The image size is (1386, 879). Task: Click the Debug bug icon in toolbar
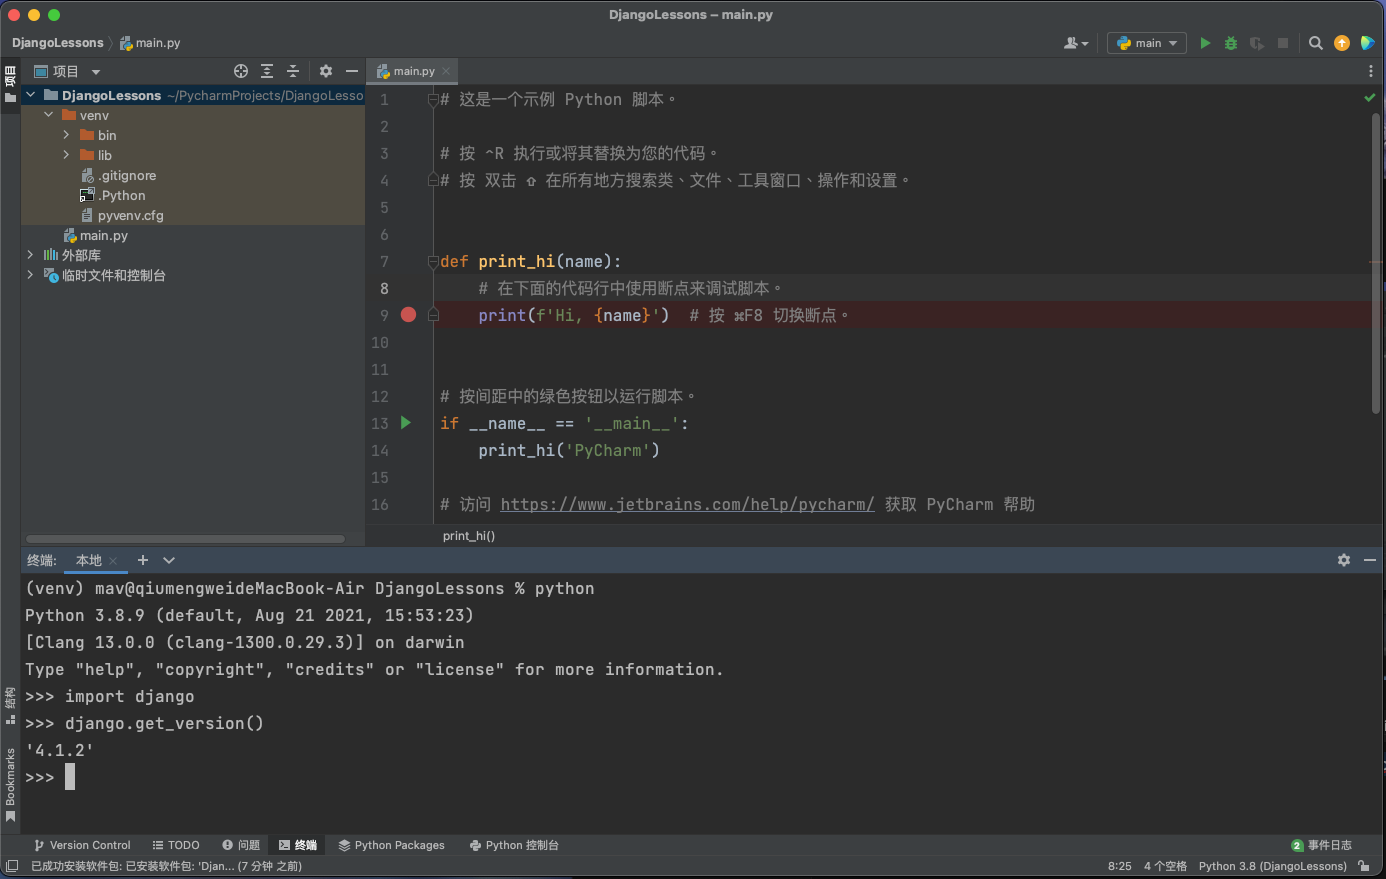pyautogui.click(x=1231, y=43)
